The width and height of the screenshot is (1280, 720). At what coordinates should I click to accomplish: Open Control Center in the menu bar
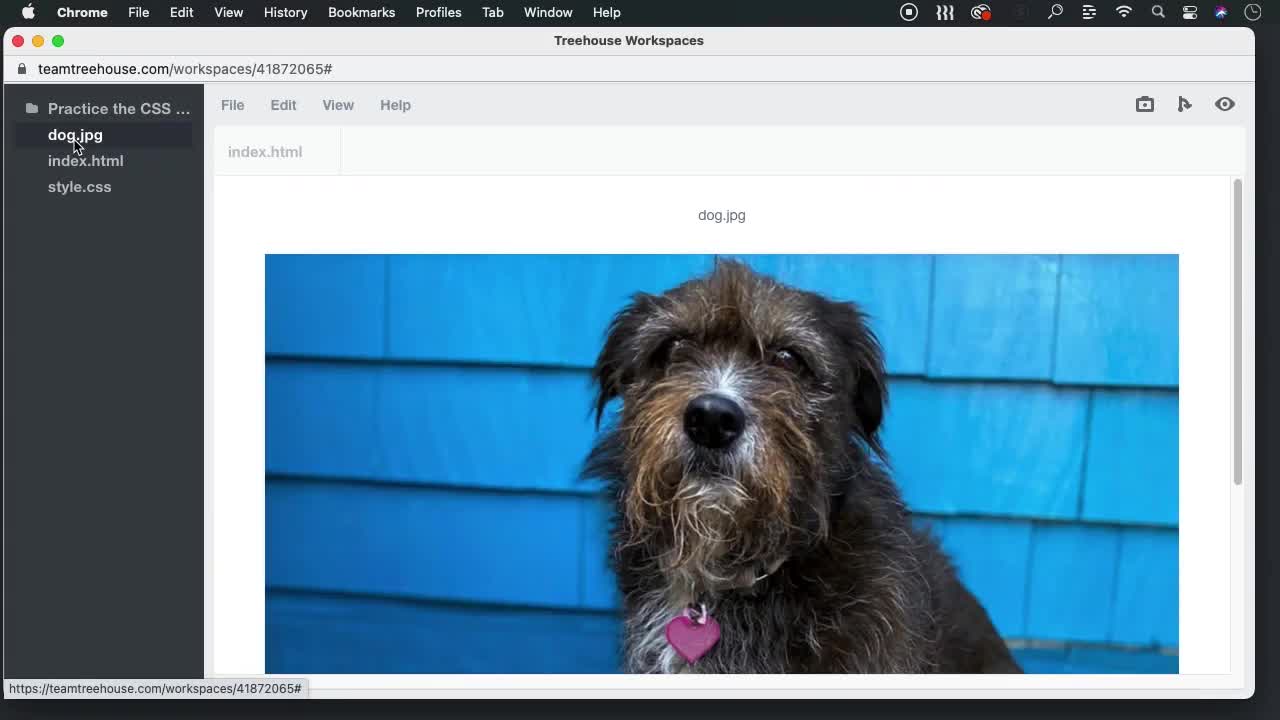coord(1189,12)
